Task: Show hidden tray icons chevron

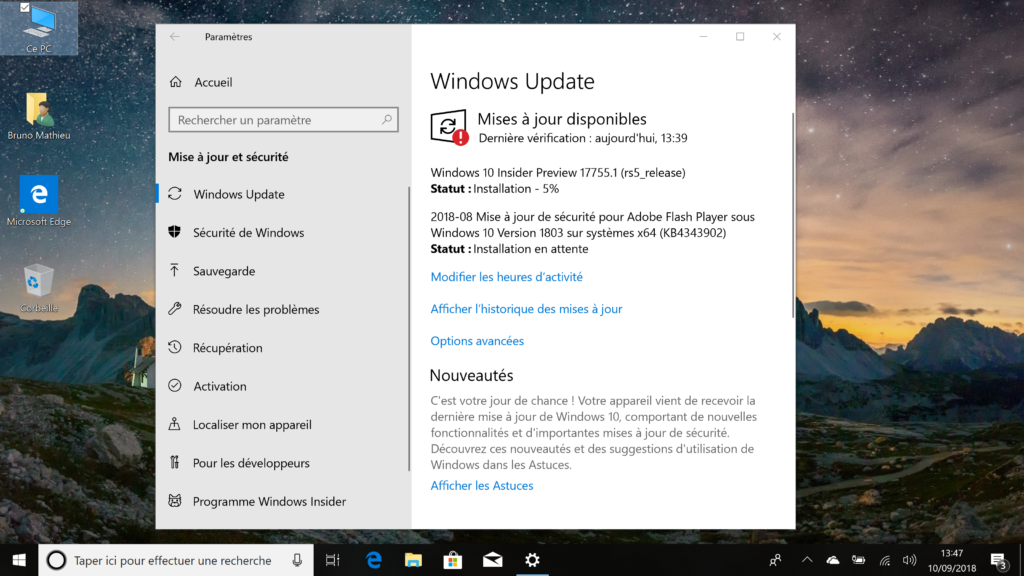Action: click(807, 560)
